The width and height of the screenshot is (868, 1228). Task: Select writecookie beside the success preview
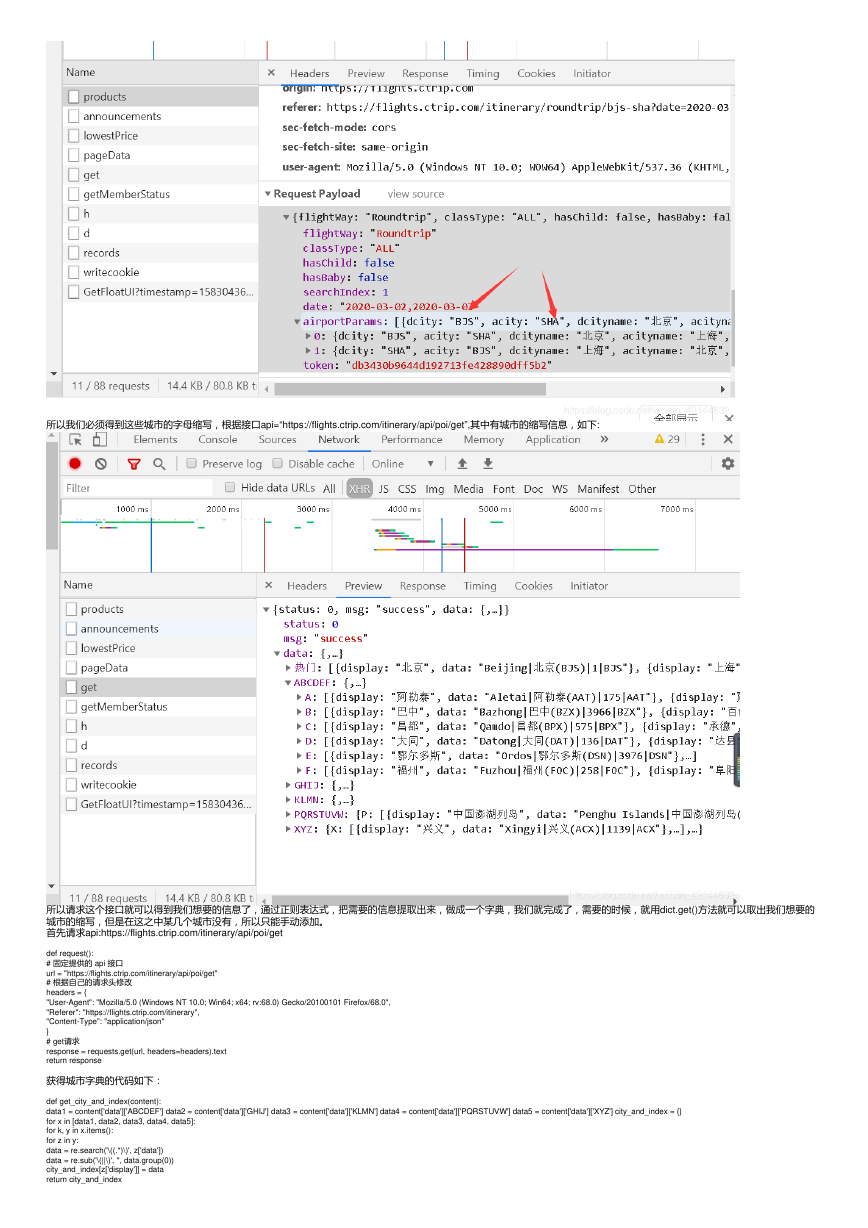(158, 785)
